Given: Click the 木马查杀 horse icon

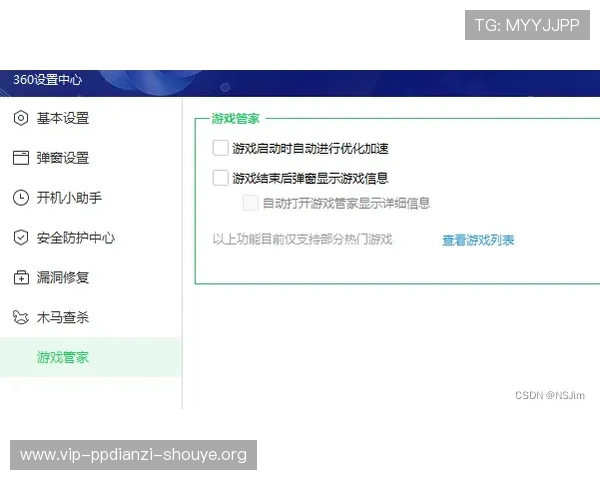Looking at the screenshot, I should 21,317.
